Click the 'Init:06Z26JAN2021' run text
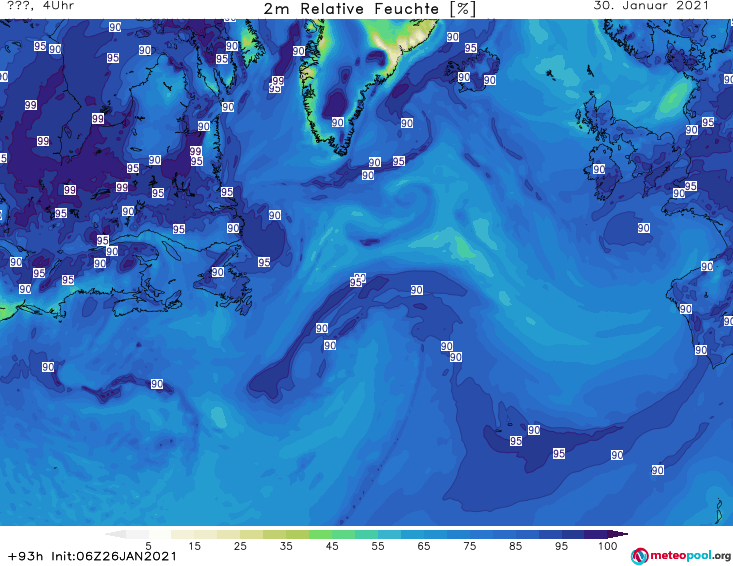The image size is (733, 566). [114, 556]
